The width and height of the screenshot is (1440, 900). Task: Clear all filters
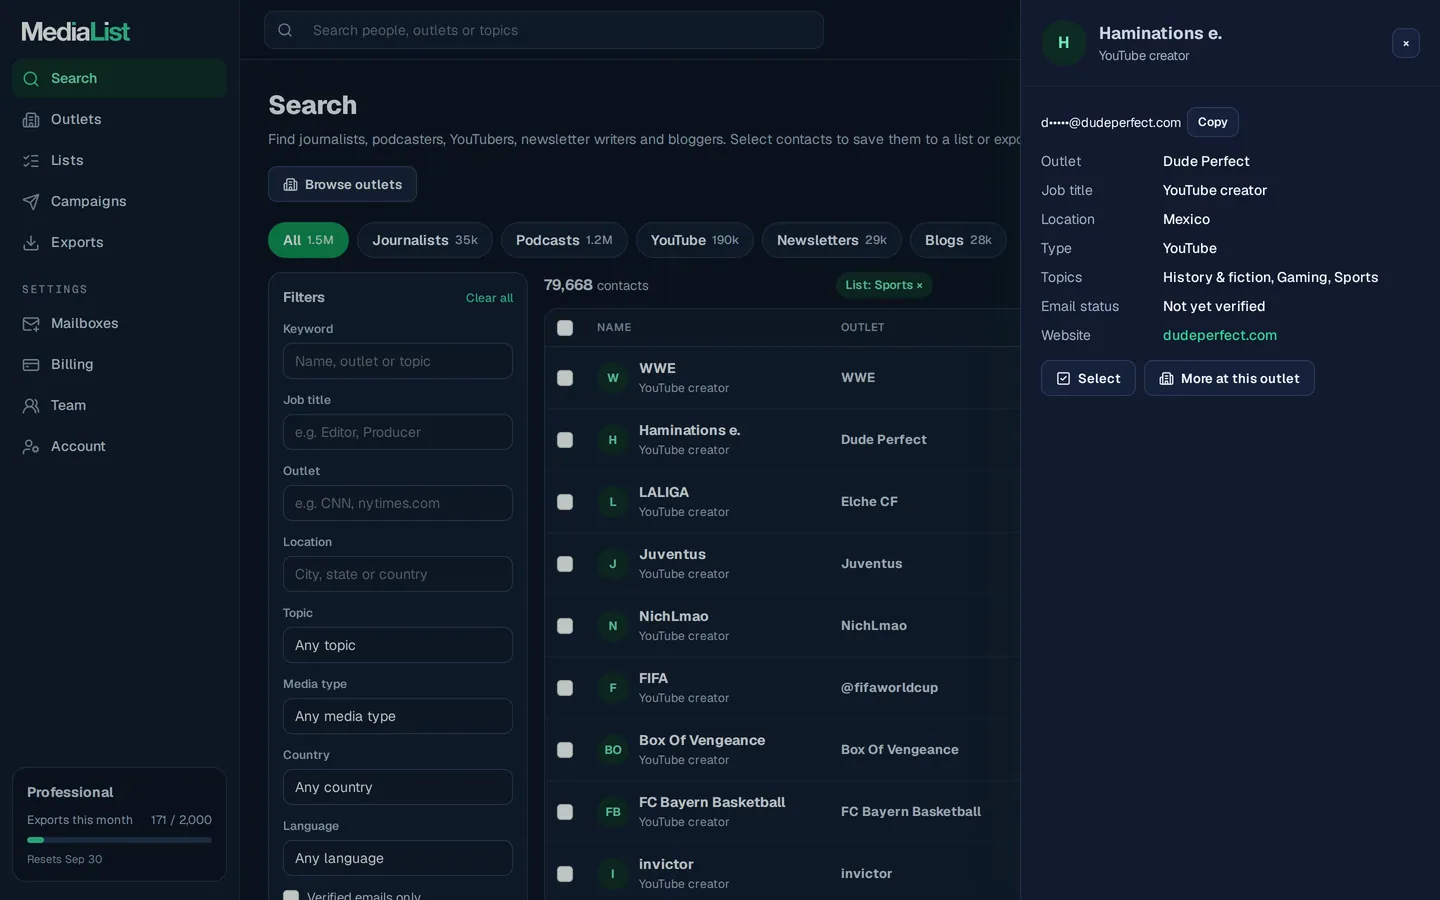(x=489, y=298)
